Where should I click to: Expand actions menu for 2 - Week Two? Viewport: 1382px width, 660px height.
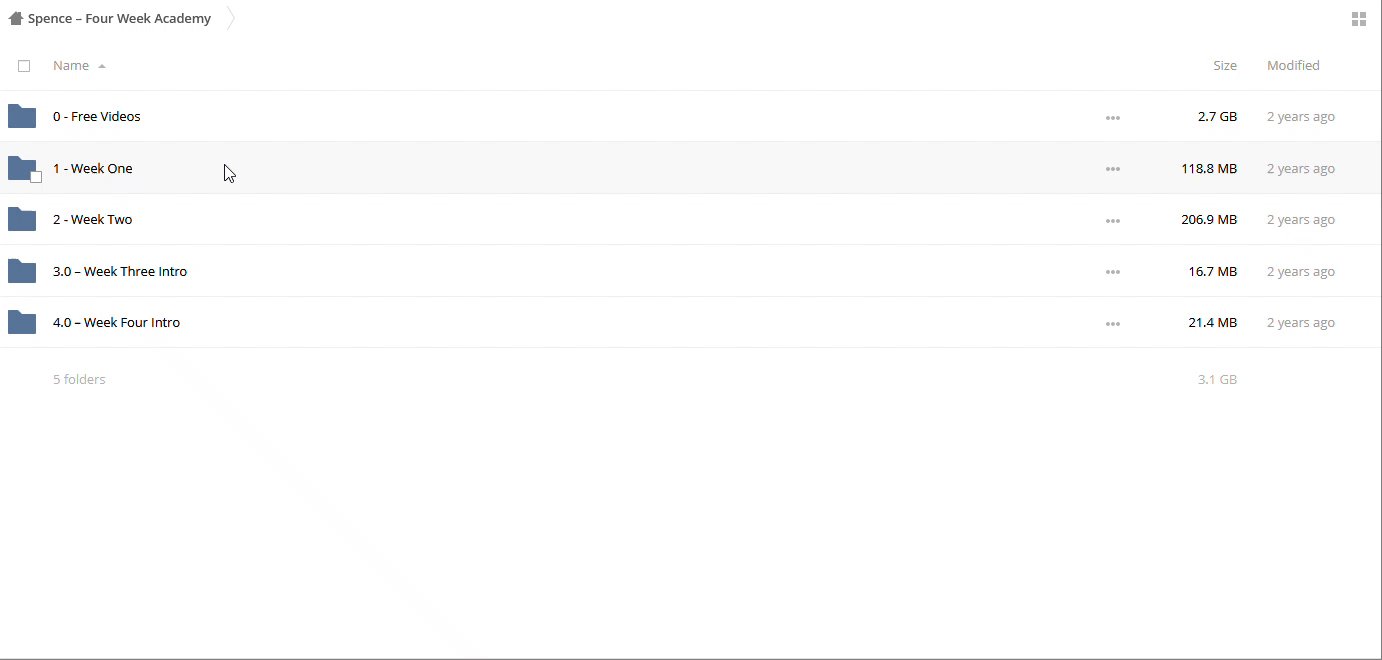[1112, 221]
